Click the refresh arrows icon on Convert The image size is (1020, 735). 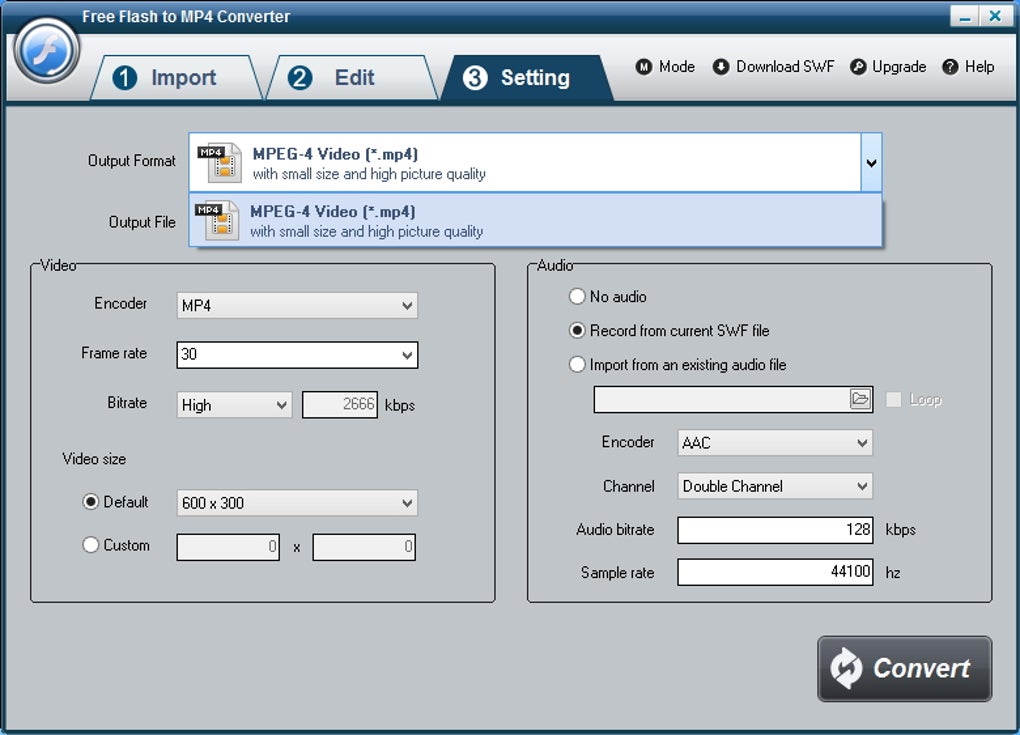(x=846, y=668)
